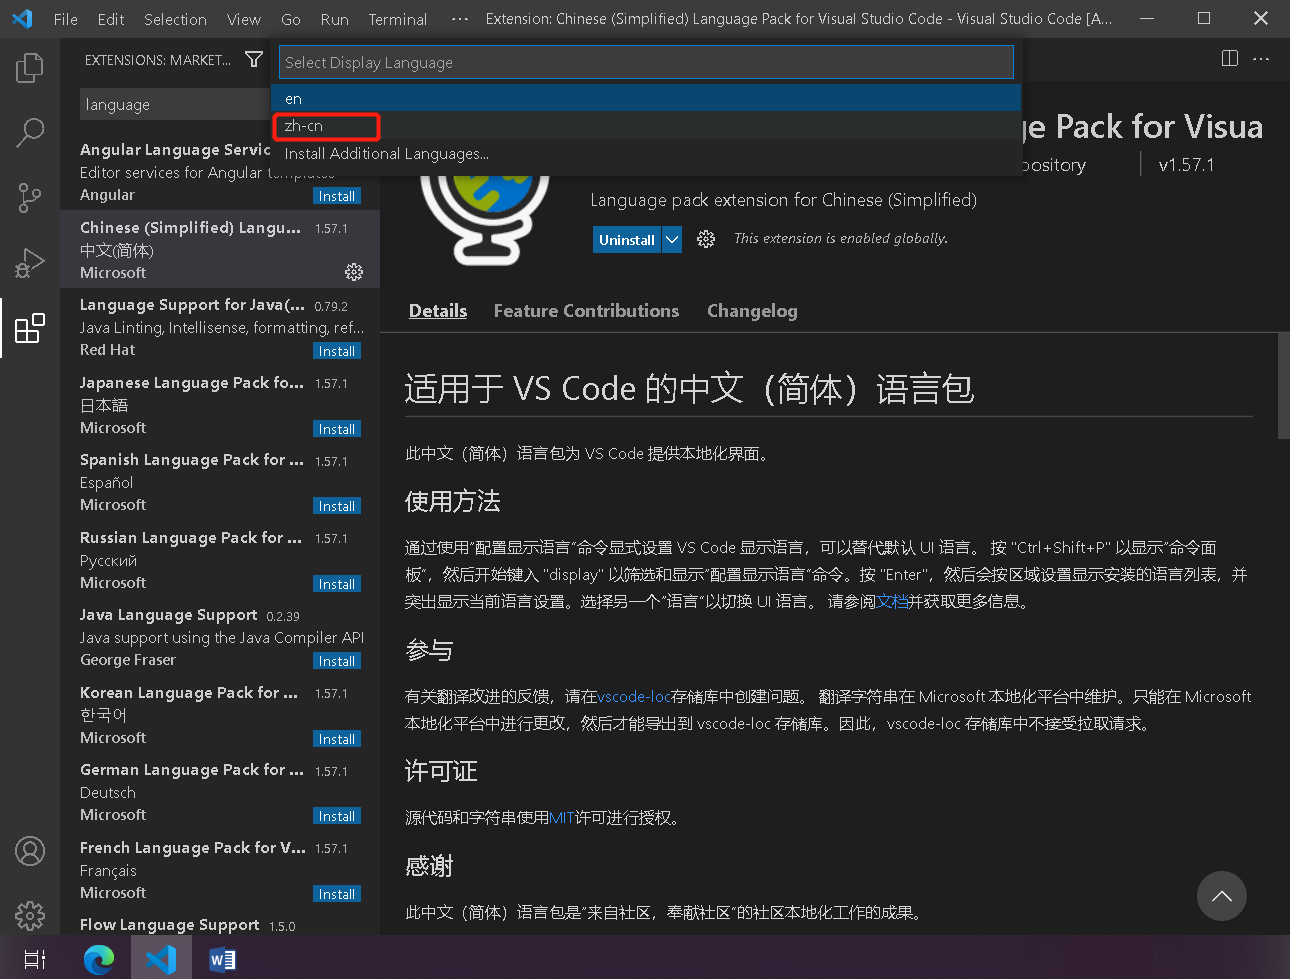Open the Search view
Screen dimensions: 1290x979
coord(30,132)
